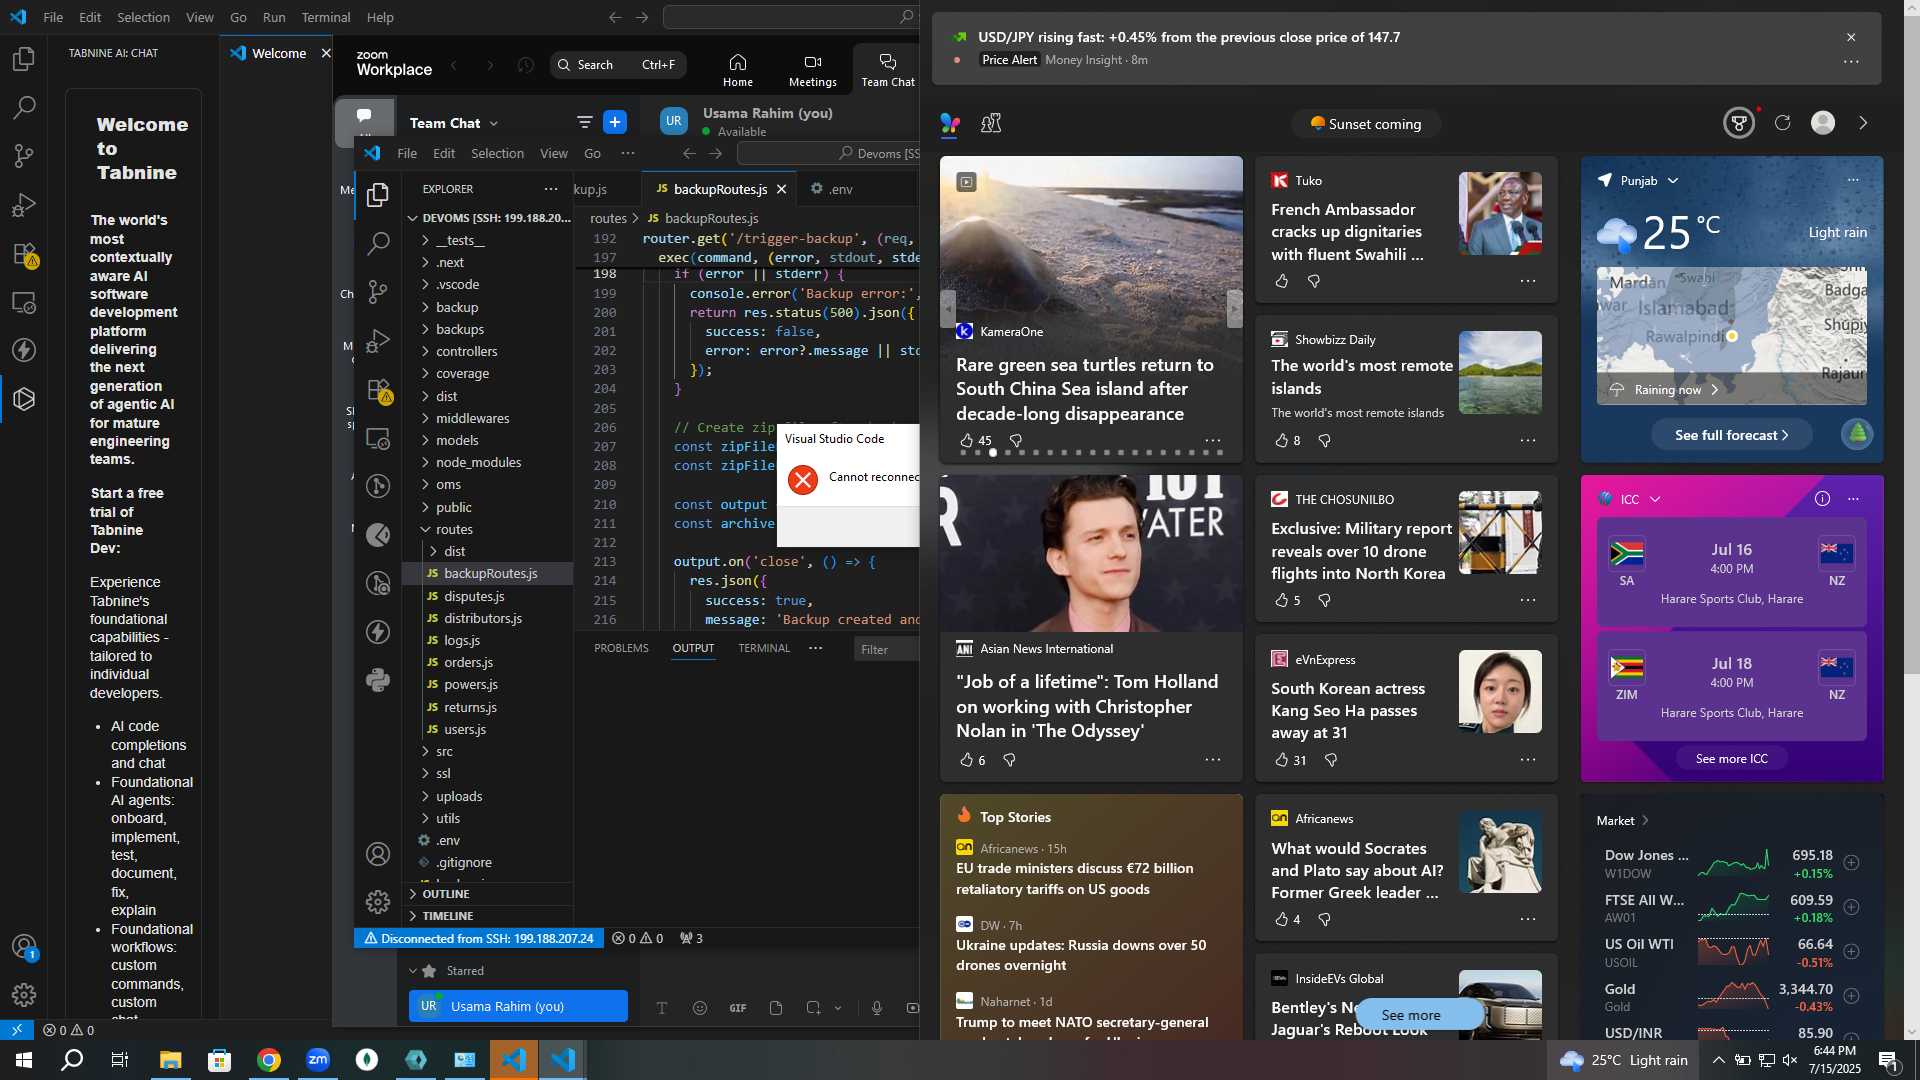Go to next carousel slide arrow
Screen dimensions: 1920x1080
tap(1234, 309)
